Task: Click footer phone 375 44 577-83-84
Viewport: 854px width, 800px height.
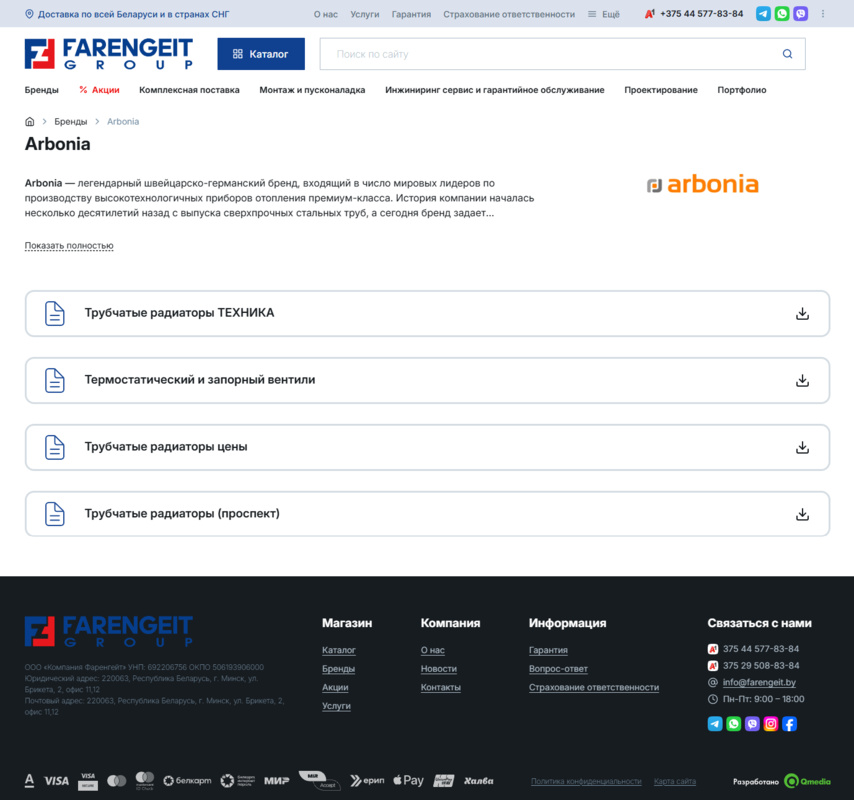Action: [x=760, y=649]
